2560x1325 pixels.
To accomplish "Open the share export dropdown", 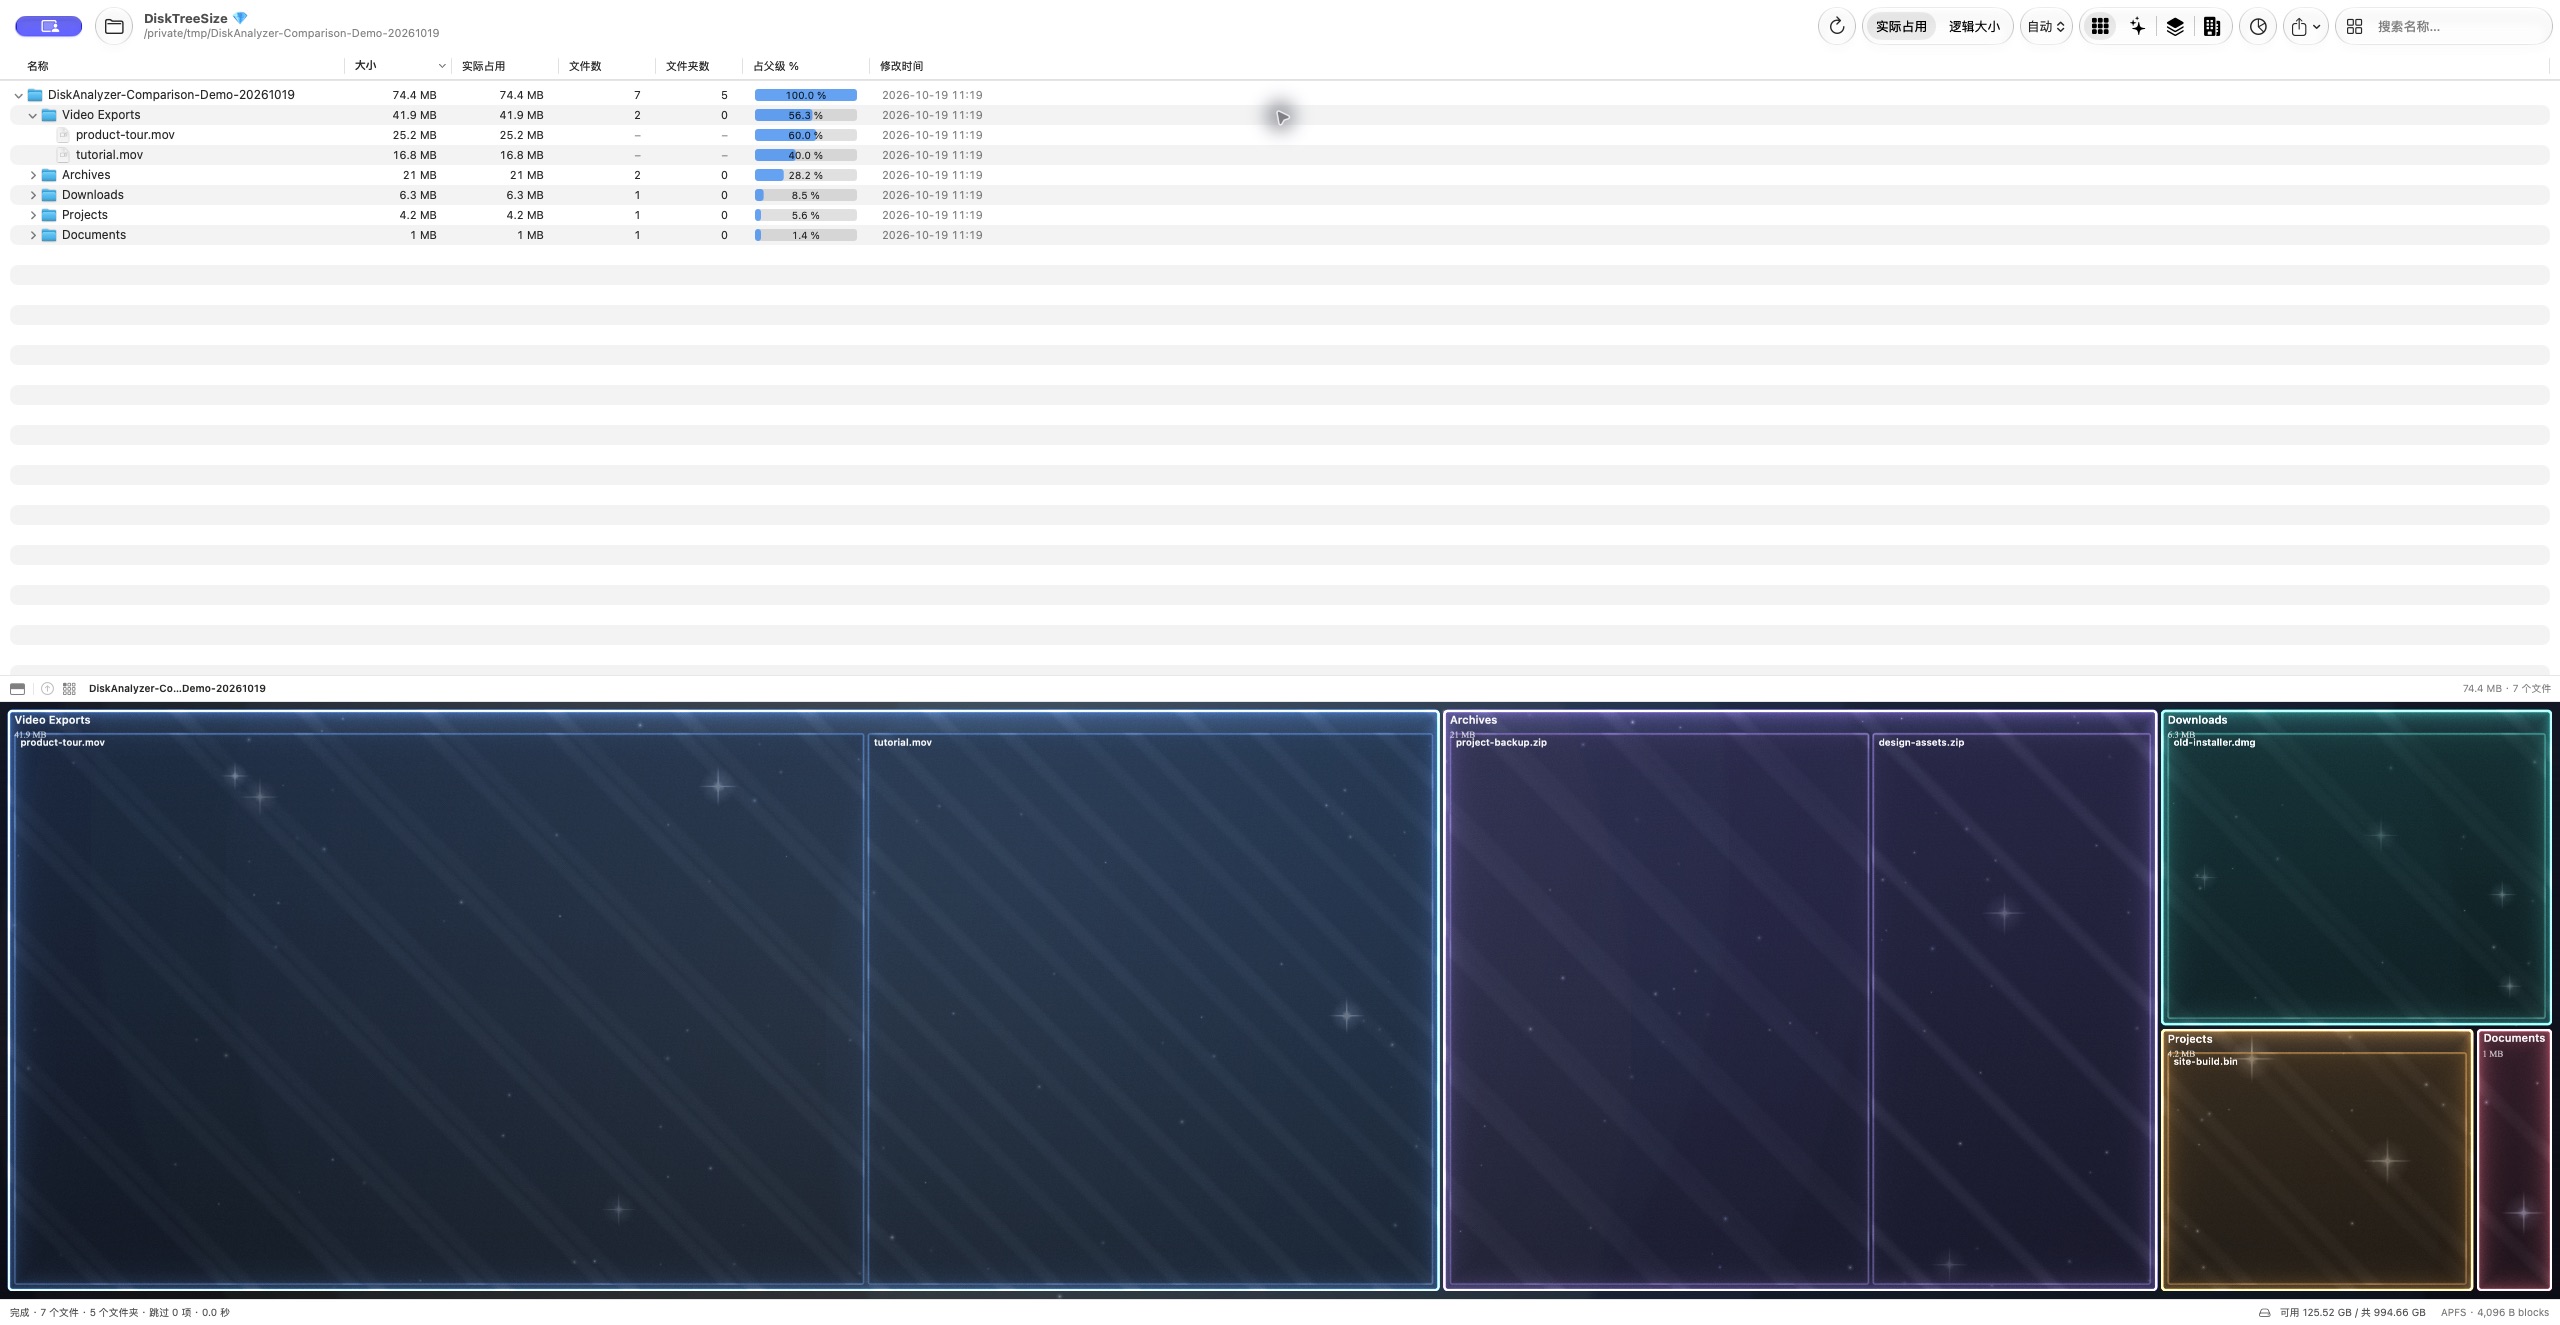I will click(2305, 26).
